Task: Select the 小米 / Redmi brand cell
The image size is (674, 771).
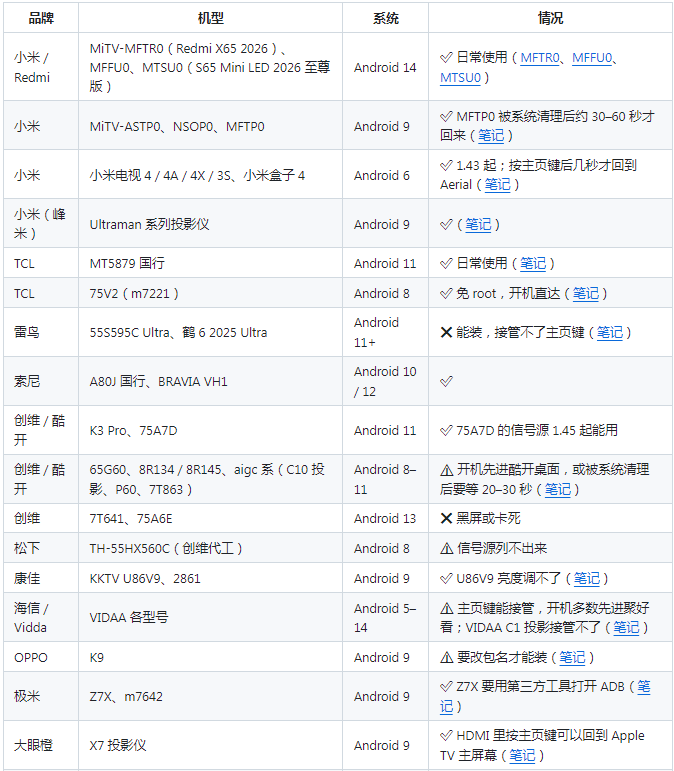Action: (41, 67)
